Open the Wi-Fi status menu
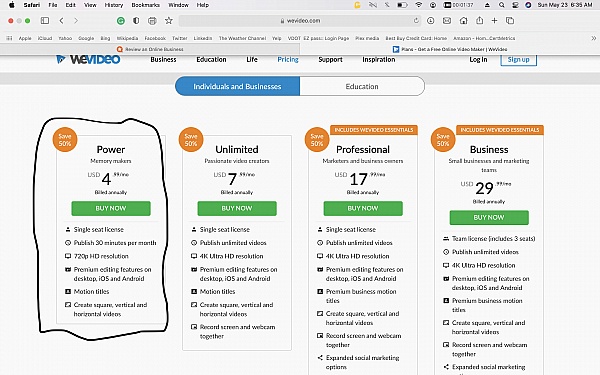The width and height of the screenshot is (600, 375). [x=419, y=5]
